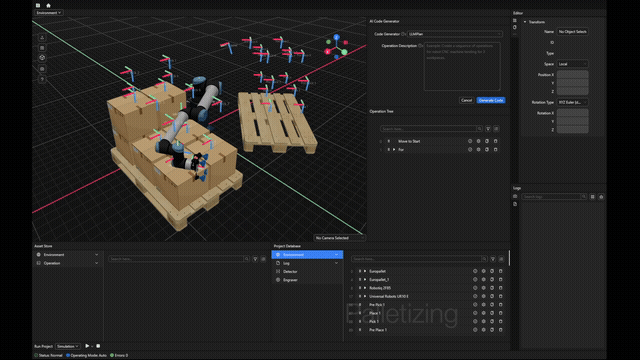Image resolution: width=640 pixels, height=360 pixels.
Task: Click the Asset Store filter icon
Action: click(x=255, y=259)
